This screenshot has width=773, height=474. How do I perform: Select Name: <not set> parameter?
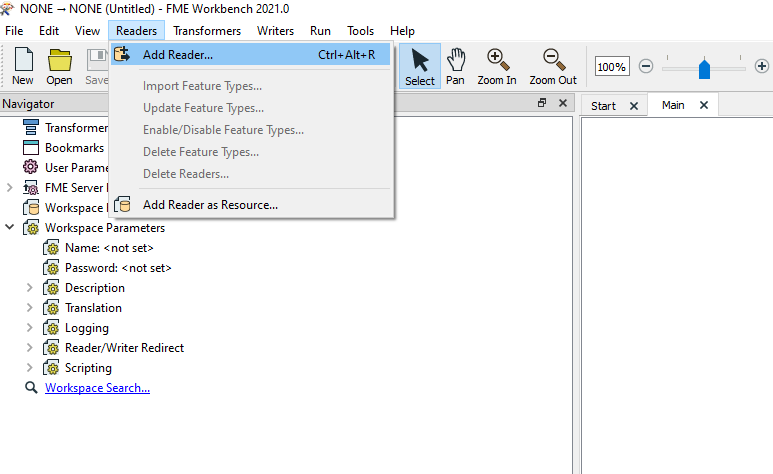pyautogui.click(x=109, y=248)
